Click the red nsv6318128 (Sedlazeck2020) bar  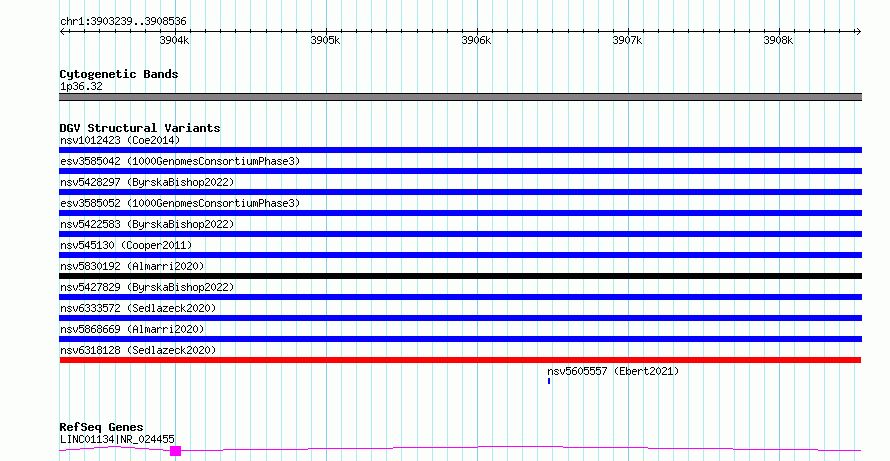point(460,360)
